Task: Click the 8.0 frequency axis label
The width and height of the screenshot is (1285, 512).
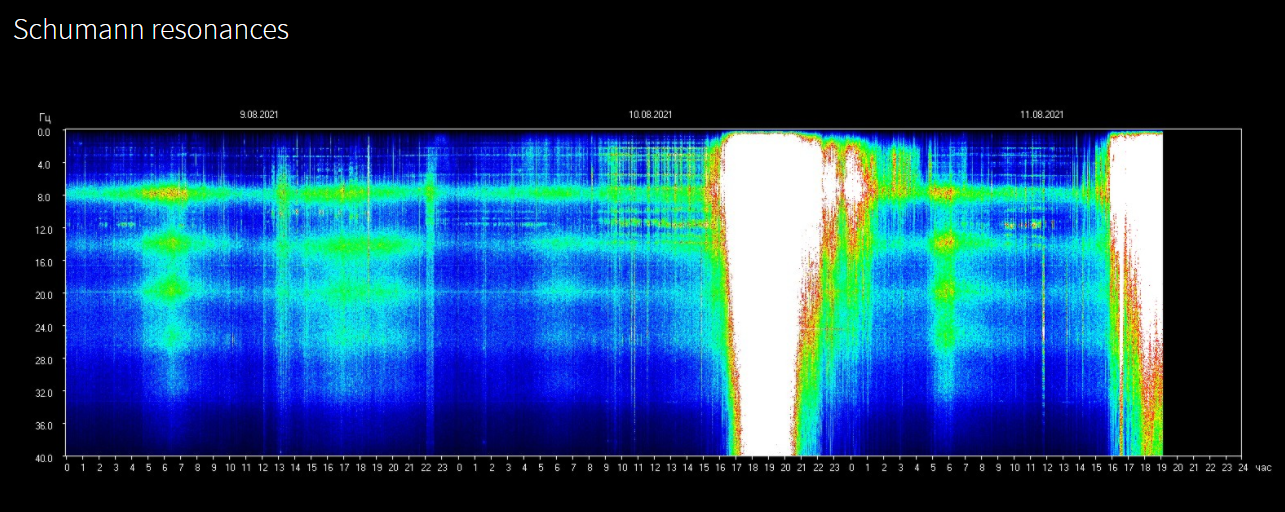Action: (44, 197)
